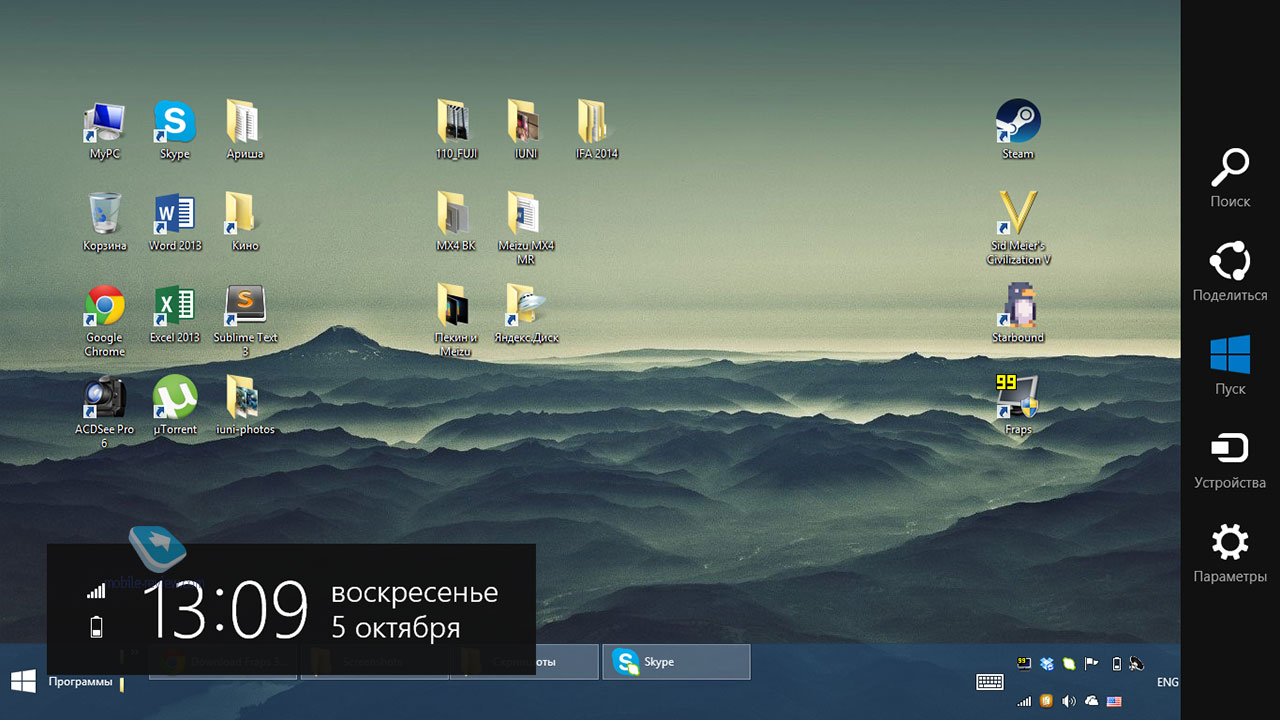
Task: Launch Starbound from the desktop
Action: coord(1018,314)
